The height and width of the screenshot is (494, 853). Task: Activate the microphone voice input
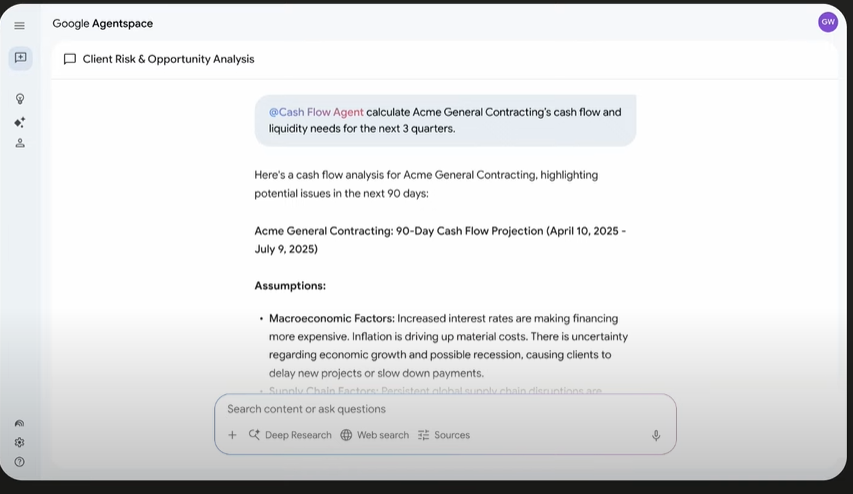point(656,435)
